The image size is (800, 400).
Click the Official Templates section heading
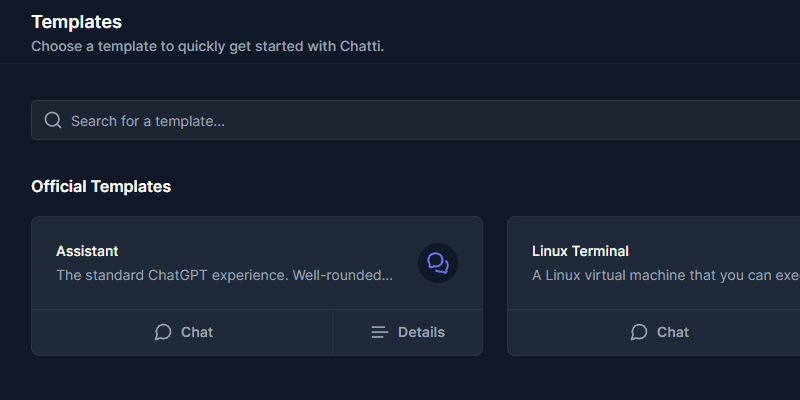[101, 186]
